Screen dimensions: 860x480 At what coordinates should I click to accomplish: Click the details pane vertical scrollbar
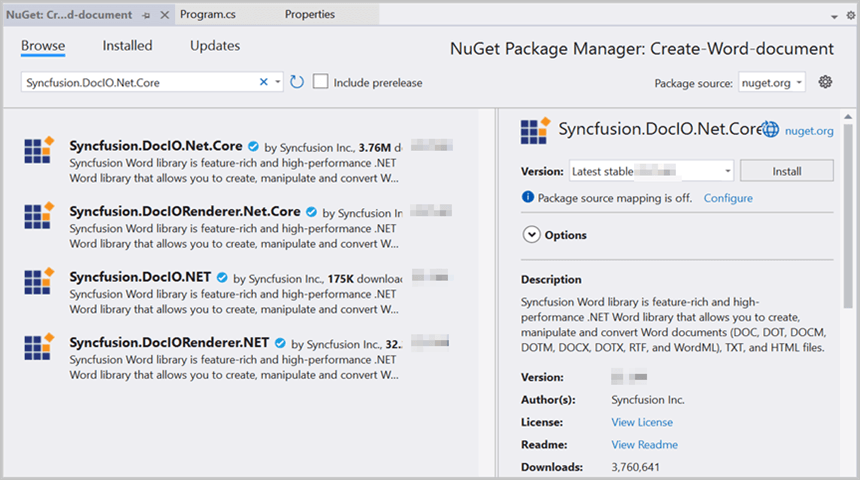point(848,217)
